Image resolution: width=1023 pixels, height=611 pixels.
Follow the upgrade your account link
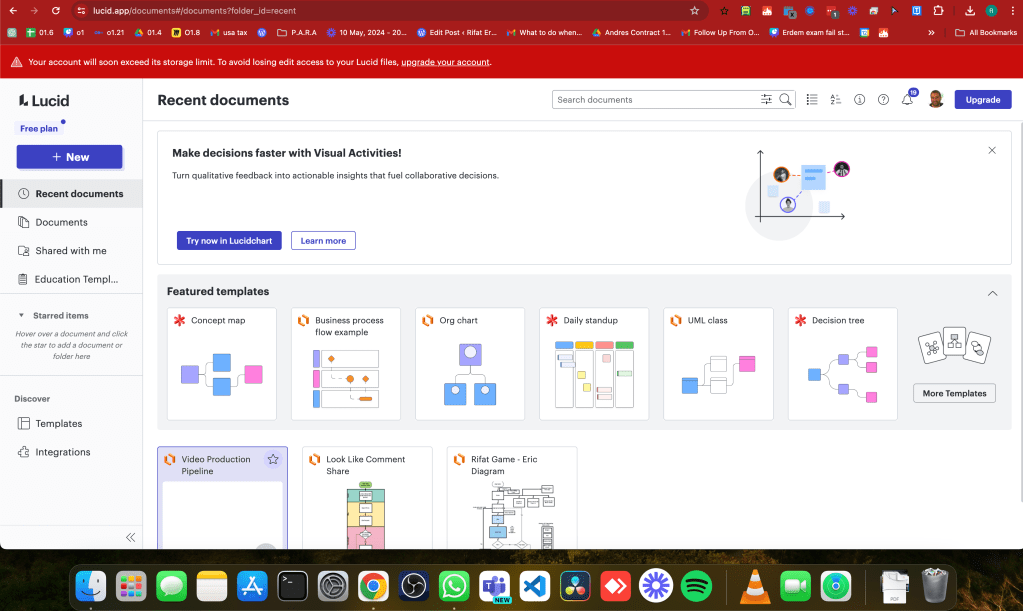[x=445, y=62]
